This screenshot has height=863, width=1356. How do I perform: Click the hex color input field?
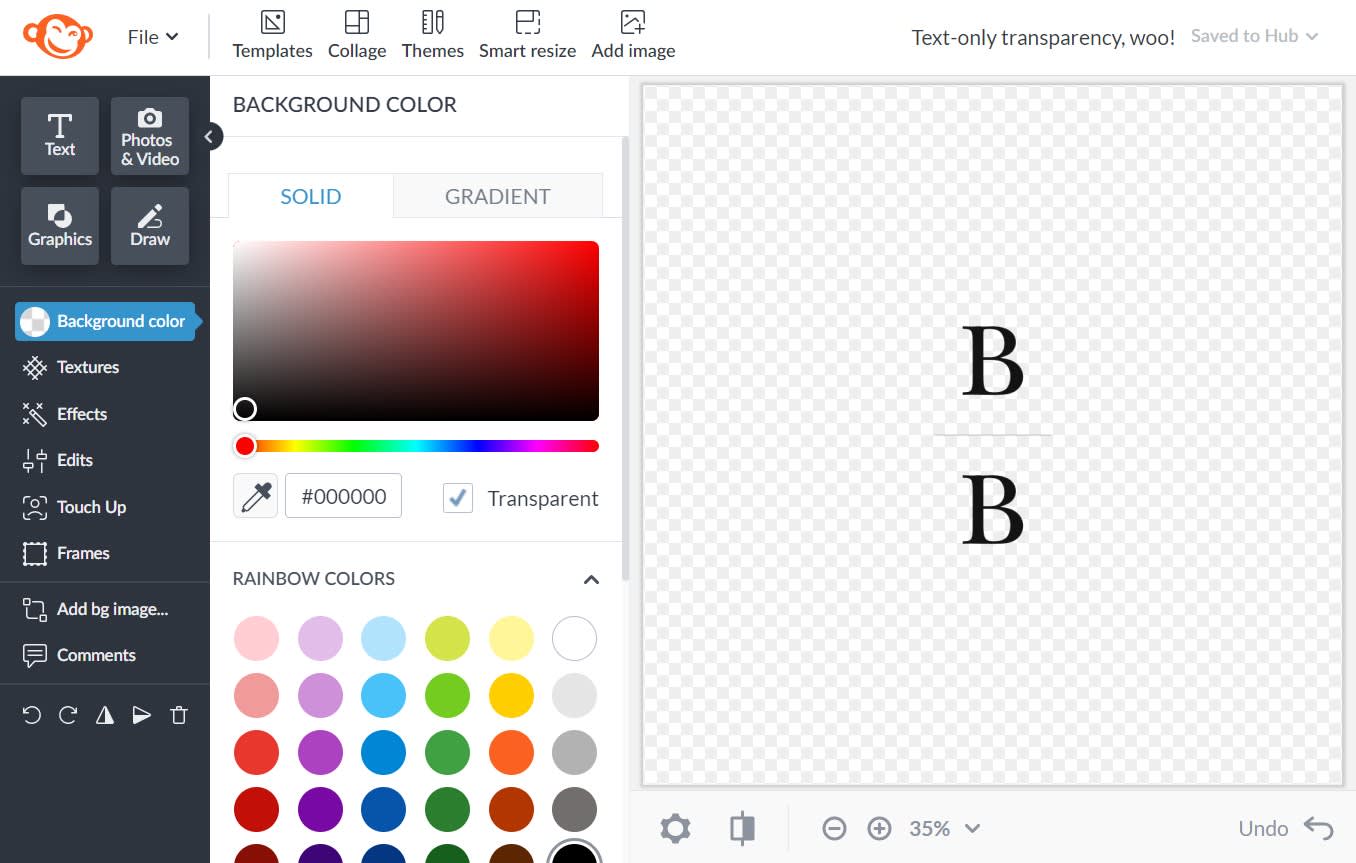click(x=343, y=496)
